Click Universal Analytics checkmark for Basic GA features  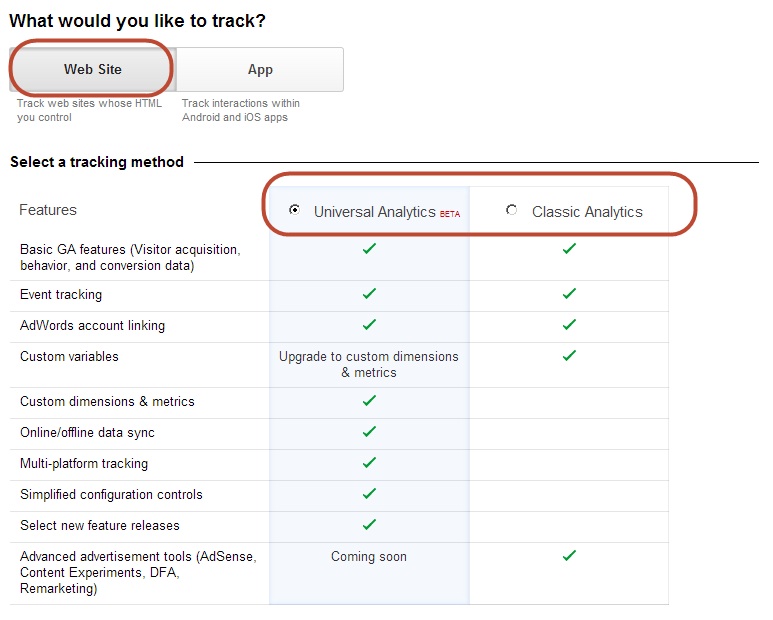pyautogui.click(x=369, y=248)
